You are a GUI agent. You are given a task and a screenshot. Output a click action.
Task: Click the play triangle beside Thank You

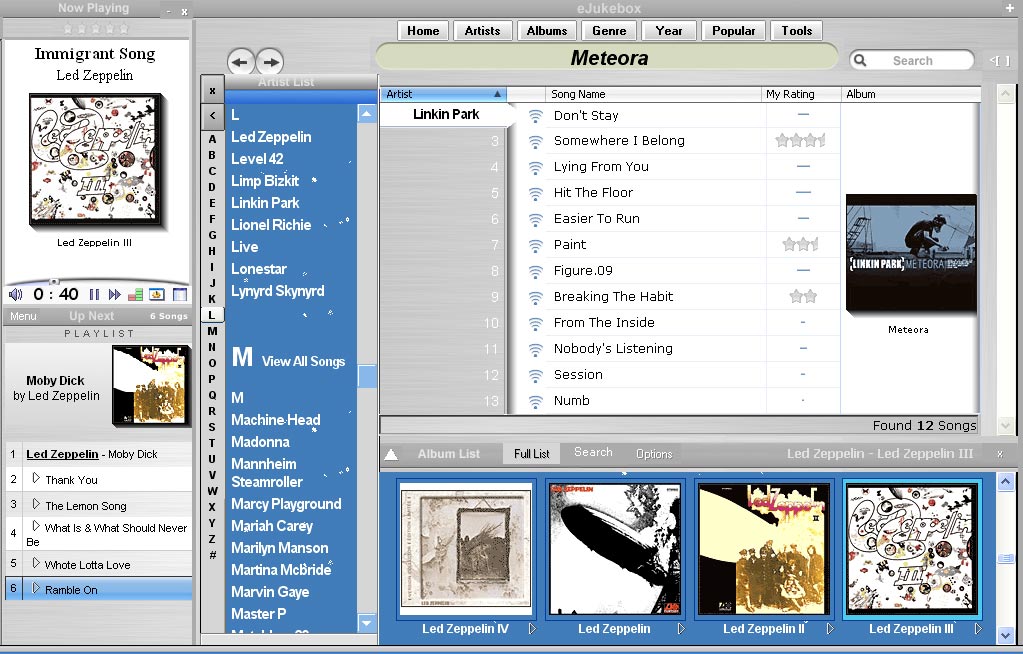(36, 478)
